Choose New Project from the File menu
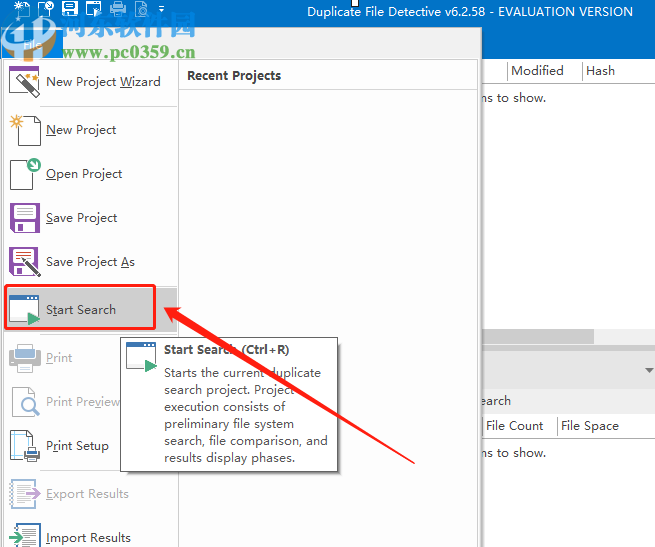The image size is (655, 547). [91, 130]
